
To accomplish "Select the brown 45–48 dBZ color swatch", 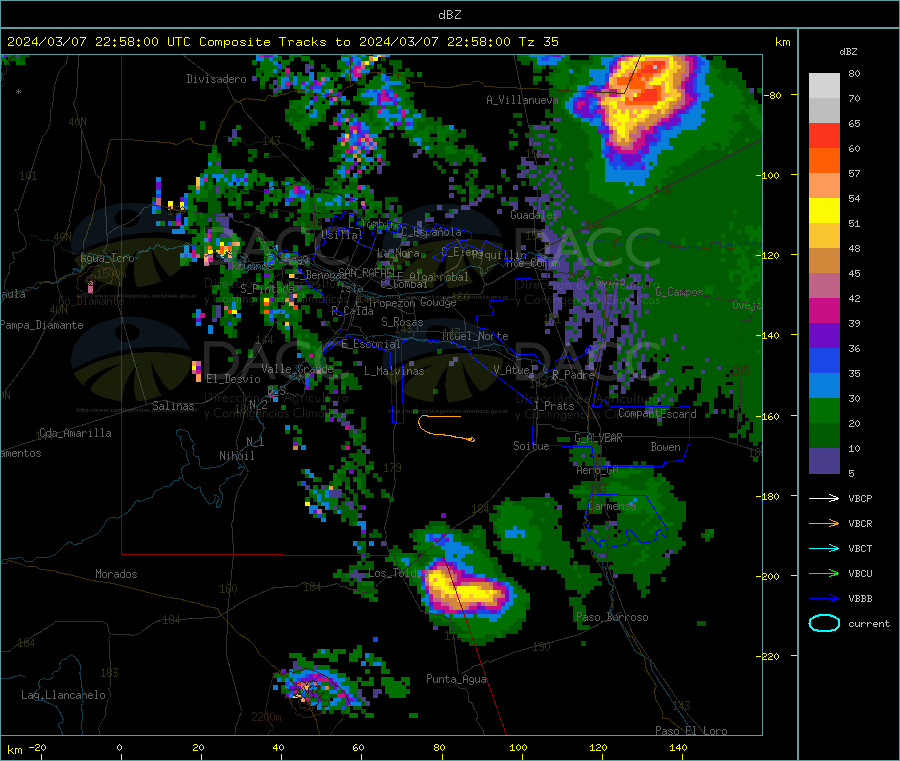I will coord(824,261).
